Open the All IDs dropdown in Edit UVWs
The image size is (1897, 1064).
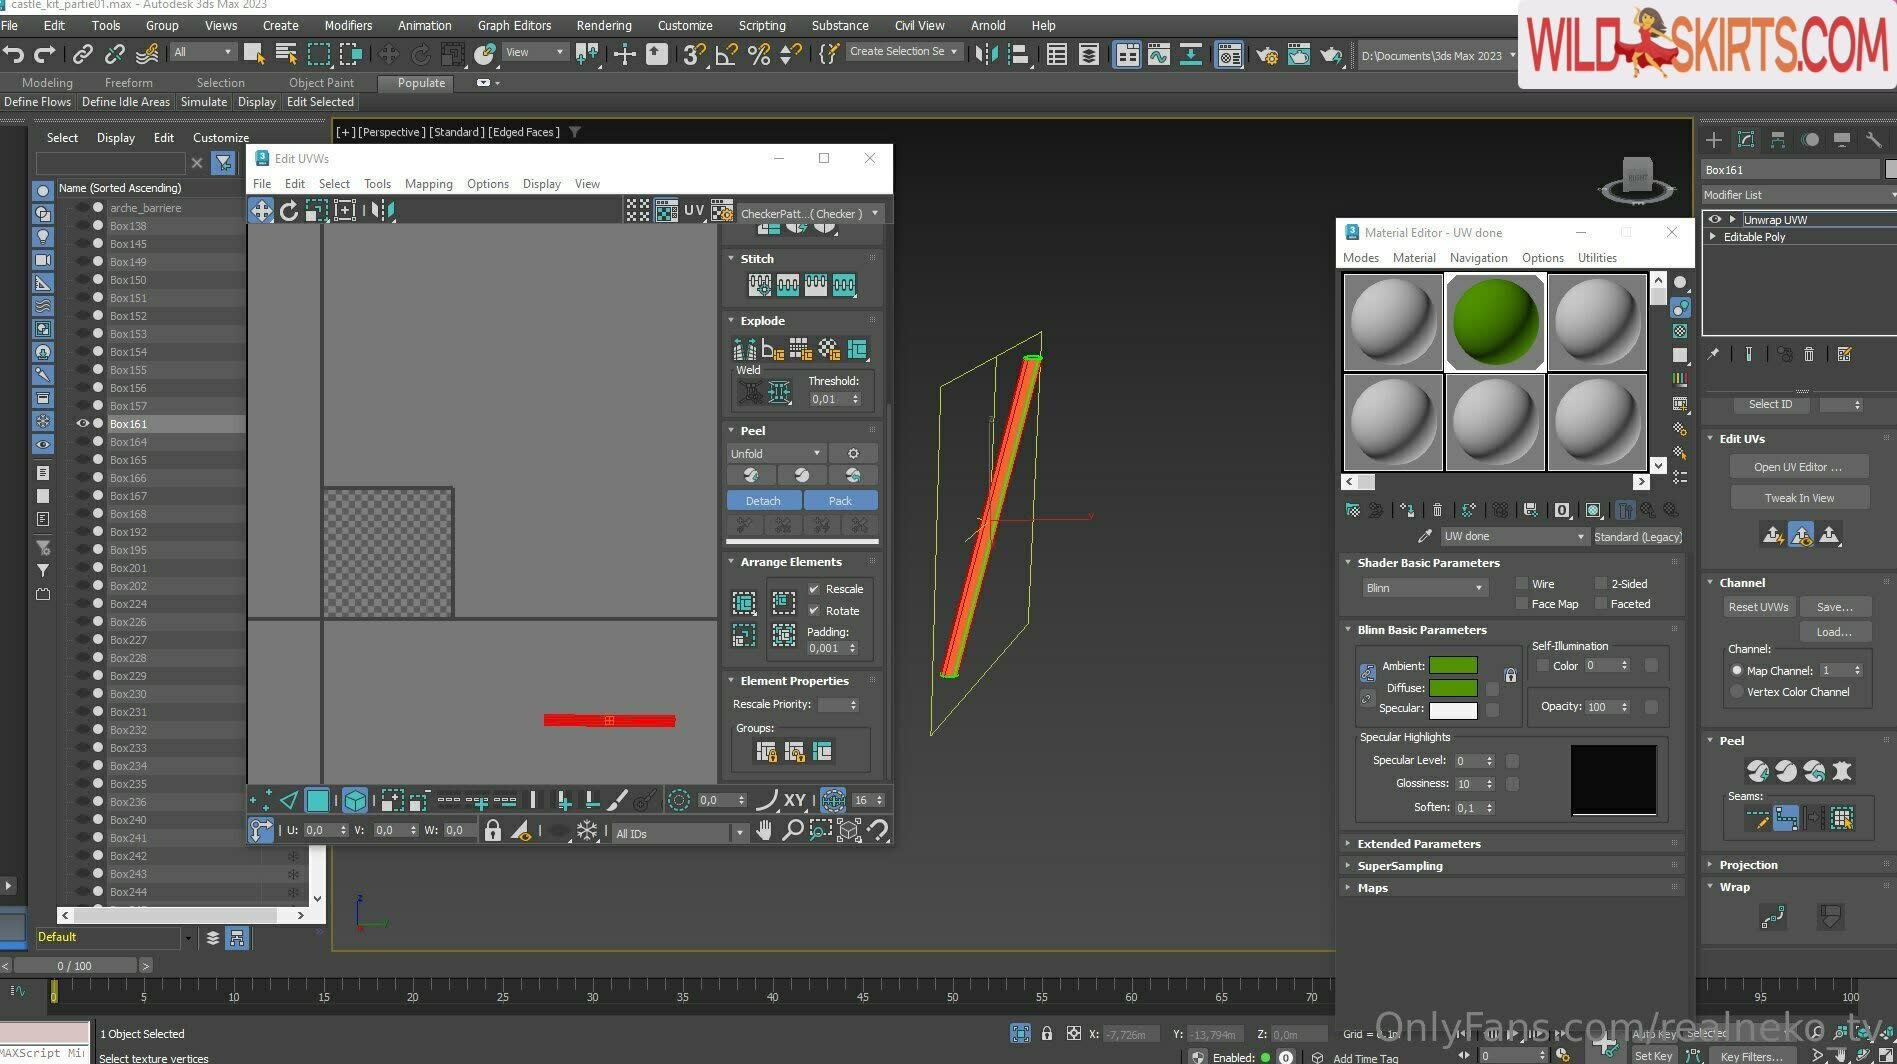coord(680,833)
